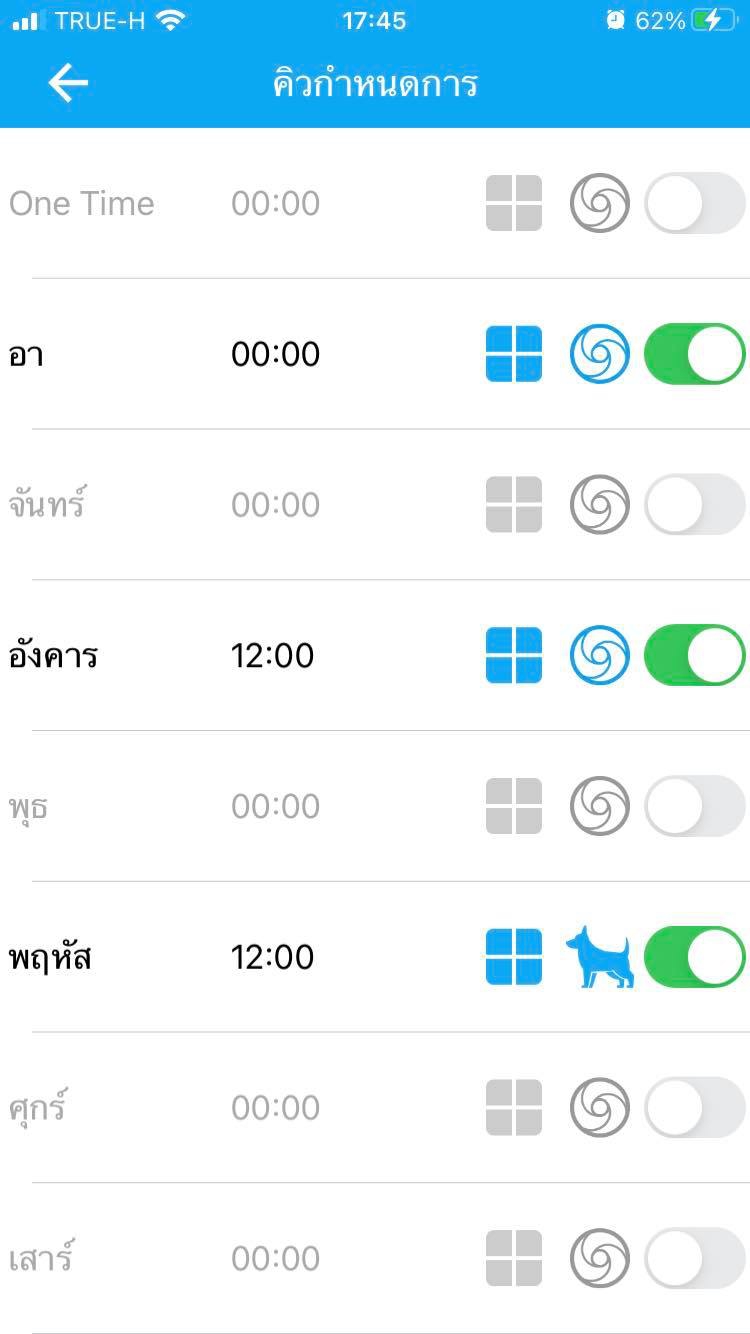This screenshot has width=750, height=1334.
Task: Tap the dog mode icon for พฤหัส
Action: [600, 957]
